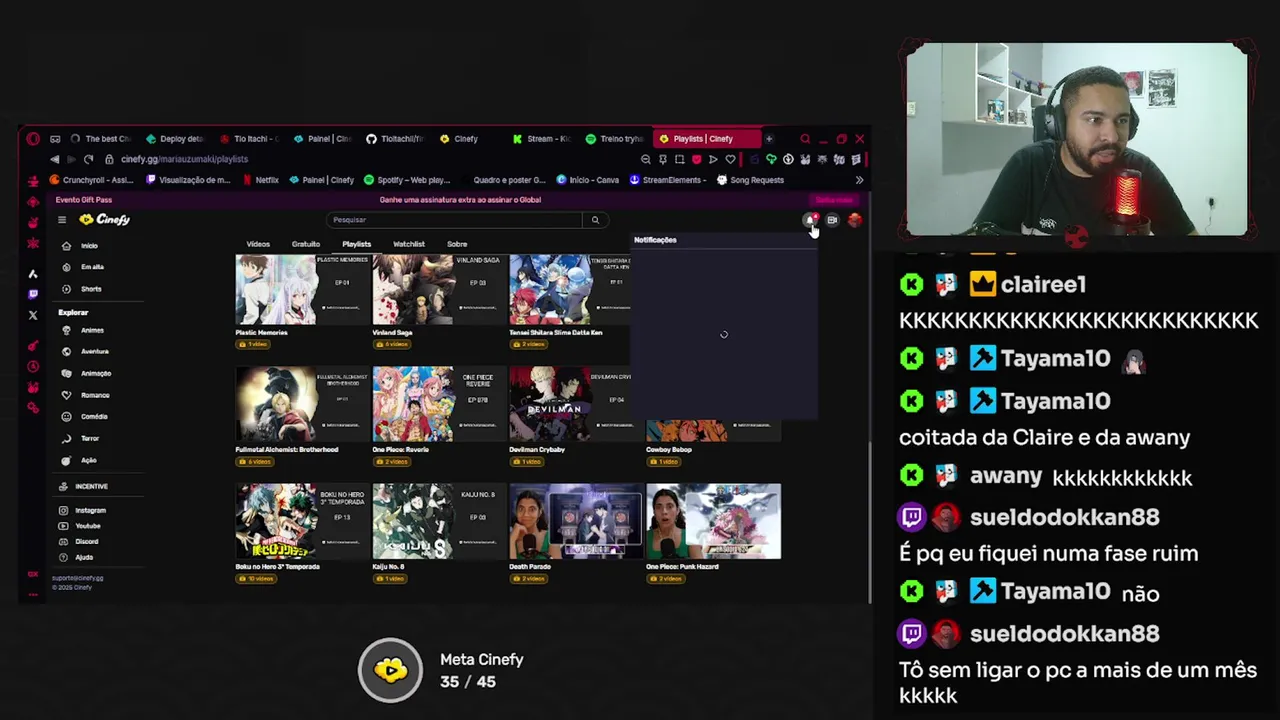Open One Piece: Punk Hazard playlist thumbnail
The height and width of the screenshot is (720, 1280).
coord(714,521)
